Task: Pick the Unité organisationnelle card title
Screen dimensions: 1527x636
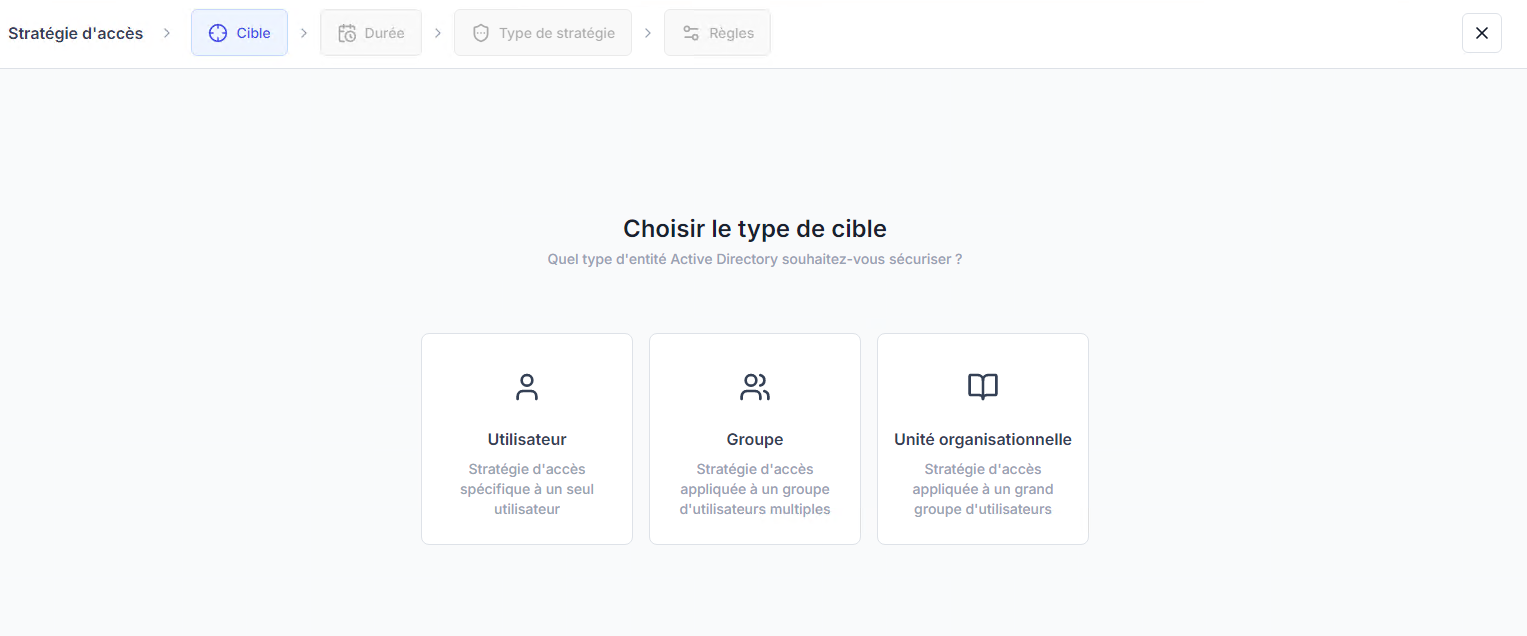Action: pos(983,440)
